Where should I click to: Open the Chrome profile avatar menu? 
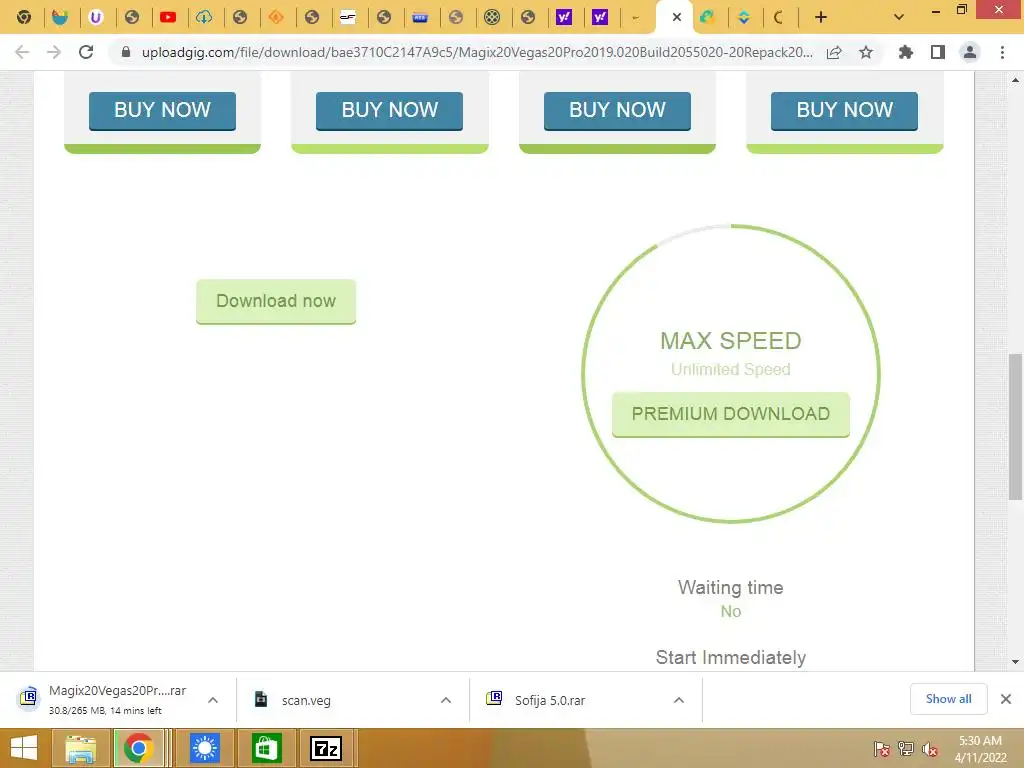point(970,52)
